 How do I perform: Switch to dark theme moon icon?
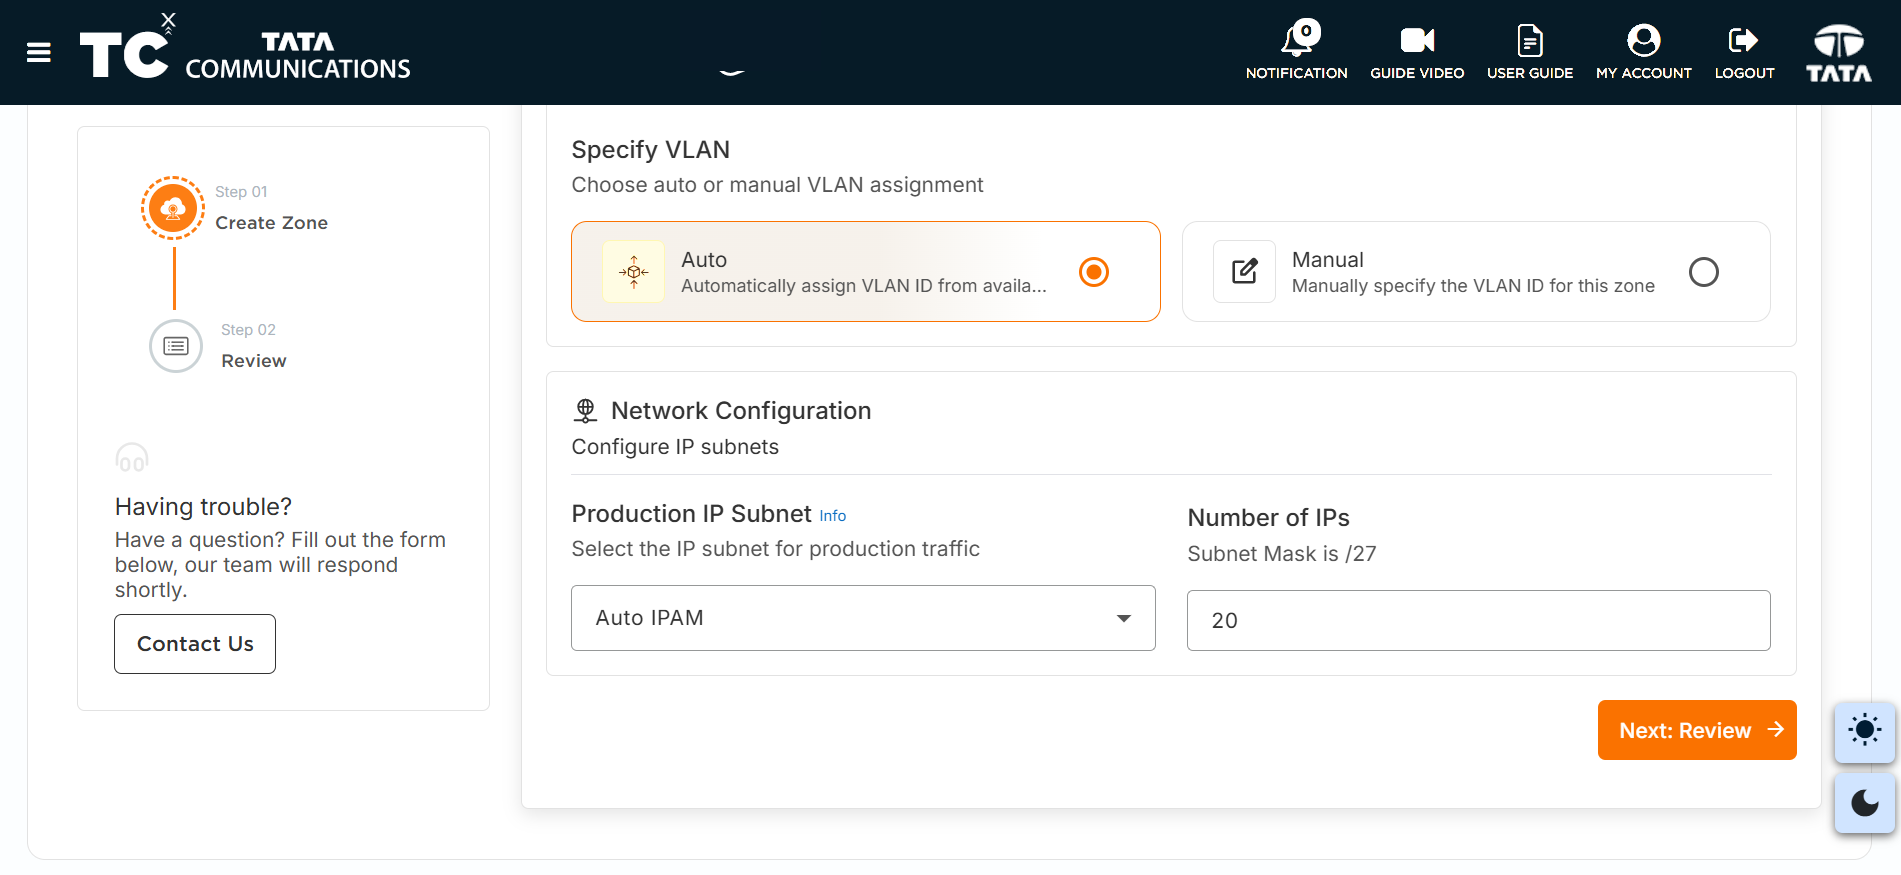[x=1865, y=803]
